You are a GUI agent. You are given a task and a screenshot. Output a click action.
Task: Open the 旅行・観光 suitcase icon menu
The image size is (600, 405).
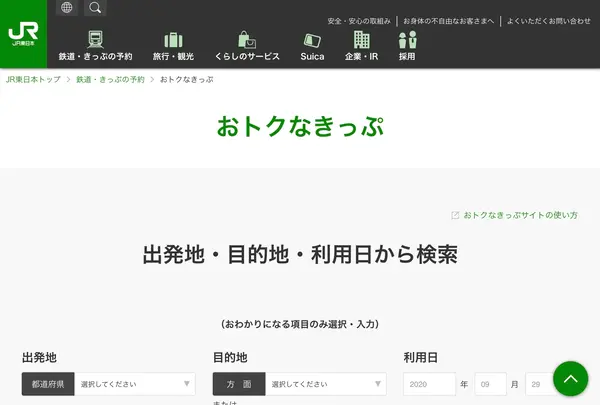(173, 46)
